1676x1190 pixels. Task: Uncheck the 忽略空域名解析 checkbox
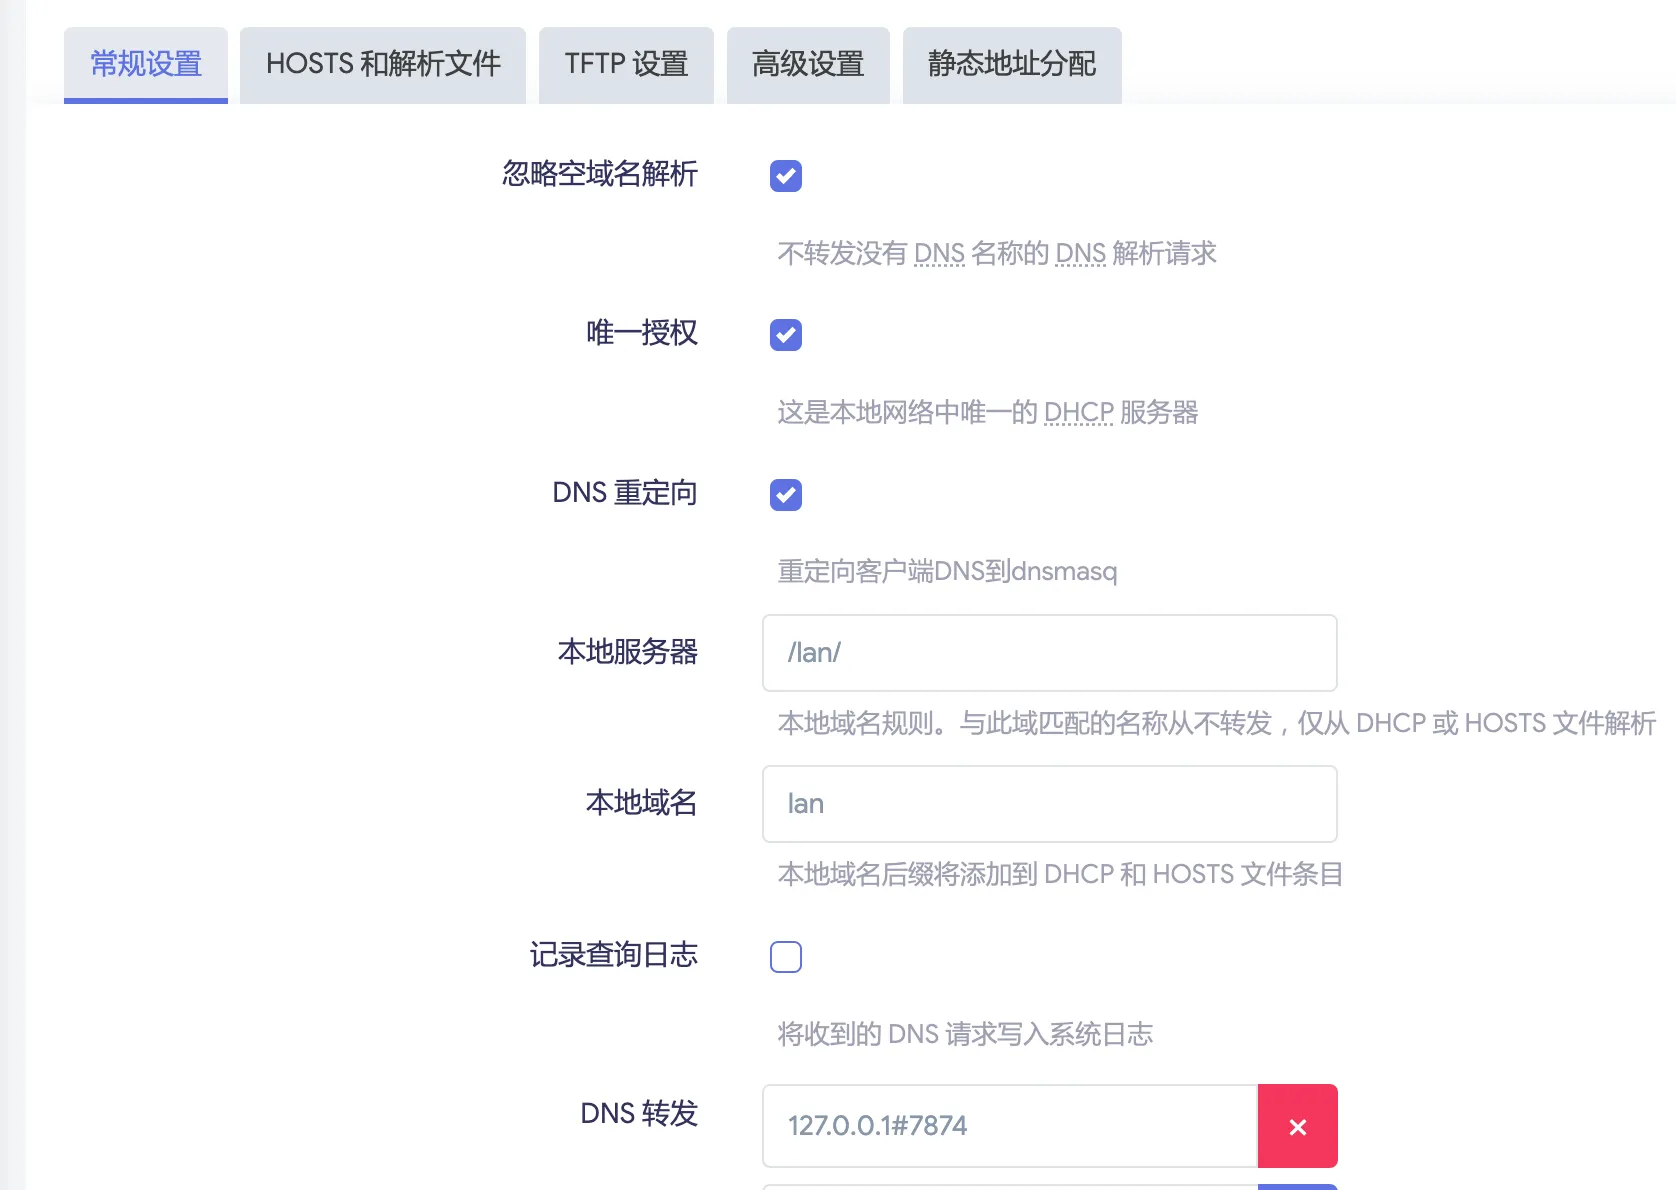coord(786,176)
